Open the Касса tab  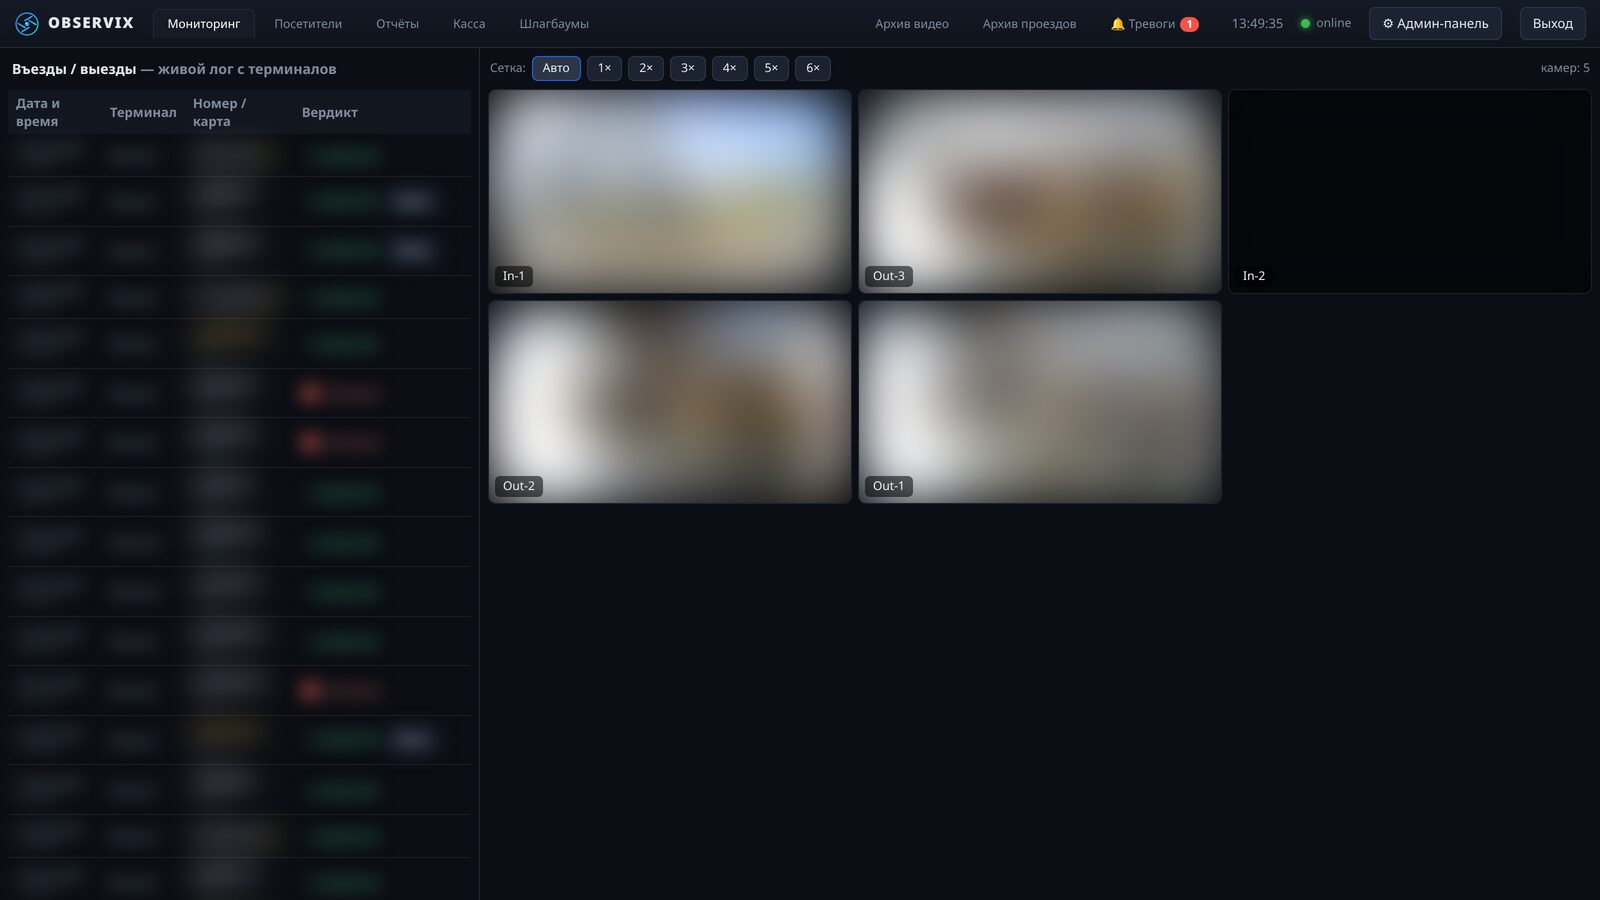469,24
